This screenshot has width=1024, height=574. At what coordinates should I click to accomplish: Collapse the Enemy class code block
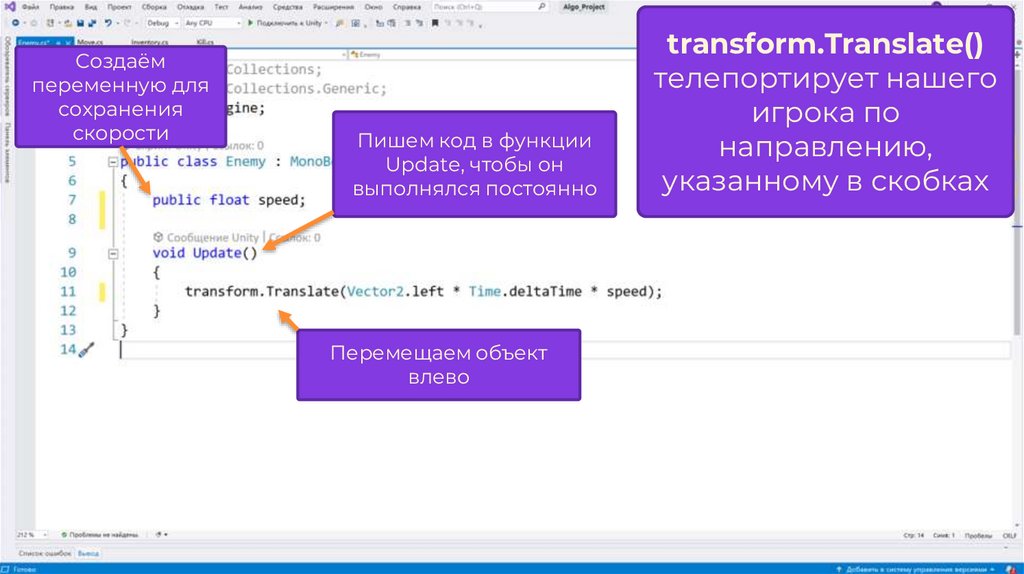[x=113, y=162]
